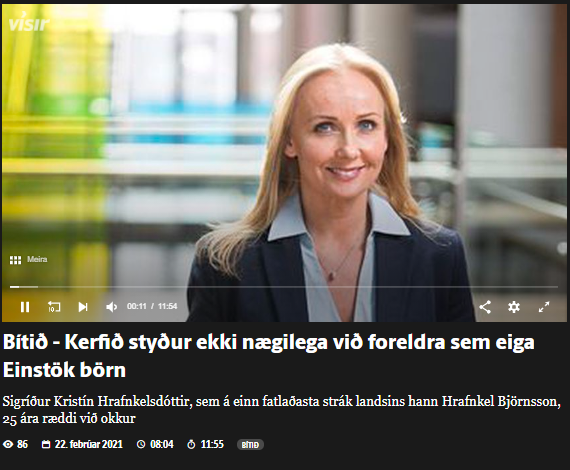Click the video headline title
The image size is (570, 470).
(x=269, y=356)
